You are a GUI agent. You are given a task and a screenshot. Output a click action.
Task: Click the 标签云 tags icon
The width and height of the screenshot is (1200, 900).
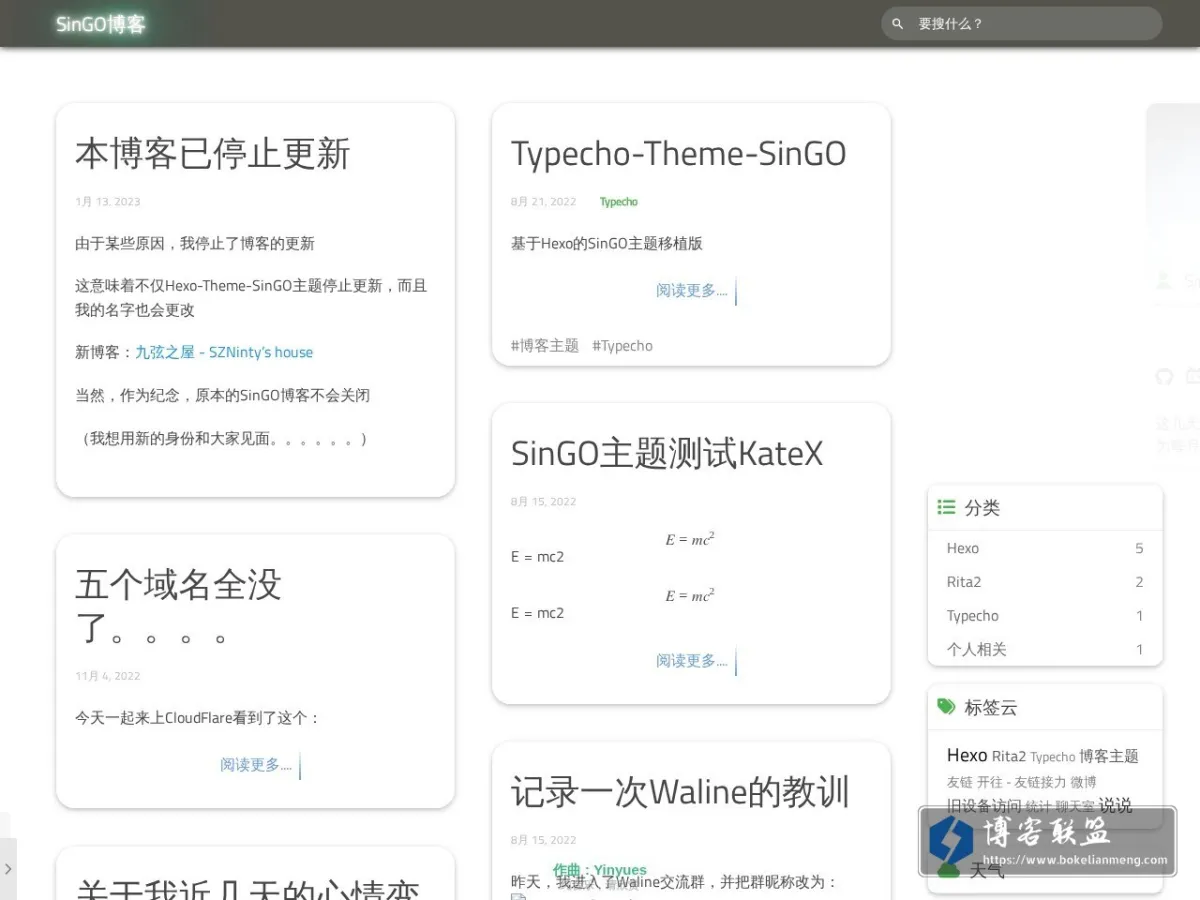tap(946, 707)
